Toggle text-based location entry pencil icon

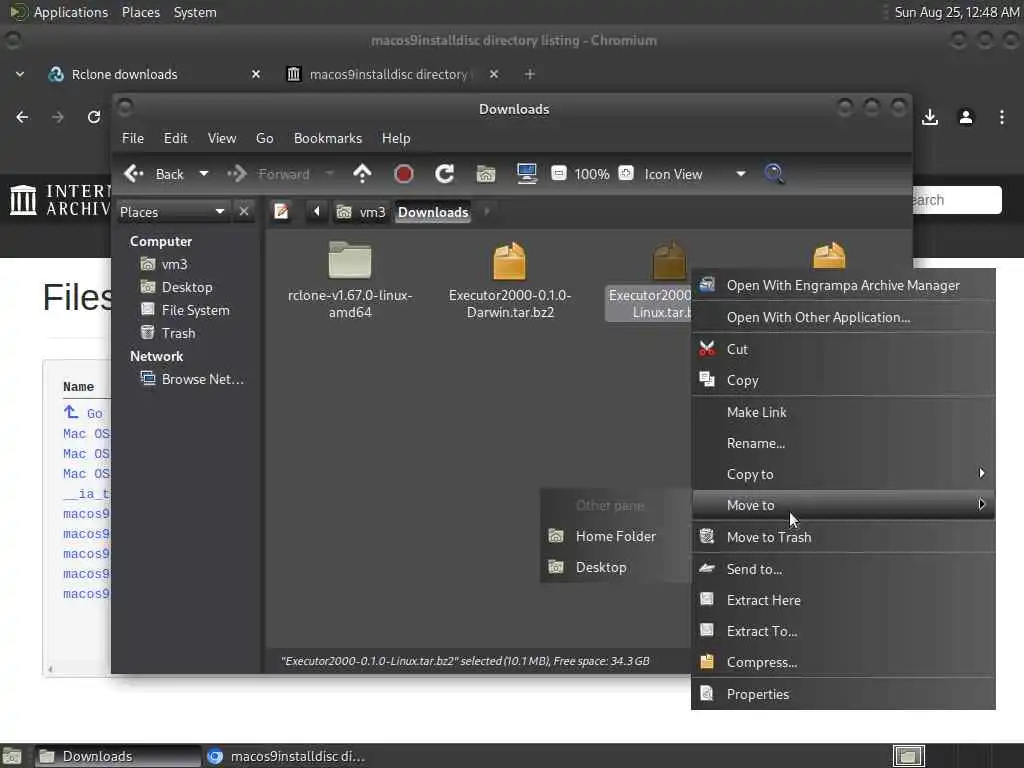tap(281, 212)
